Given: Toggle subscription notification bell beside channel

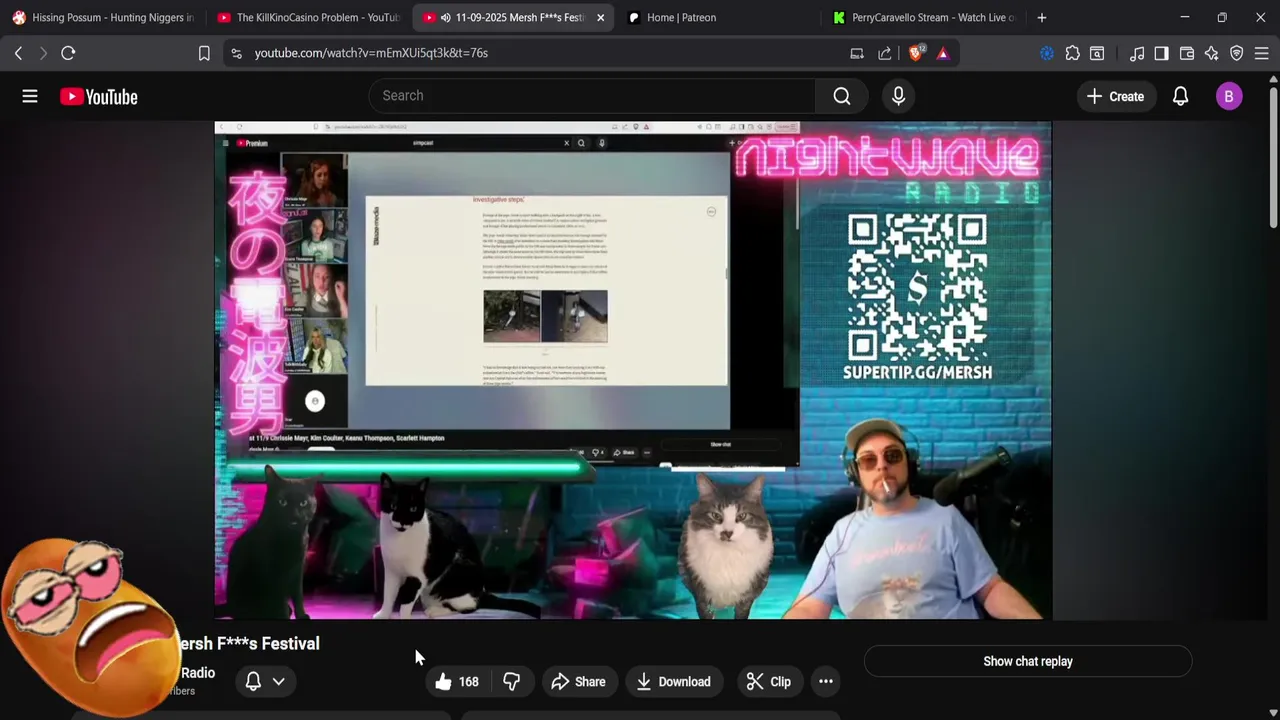Looking at the screenshot, I should [x=253, y=681].
